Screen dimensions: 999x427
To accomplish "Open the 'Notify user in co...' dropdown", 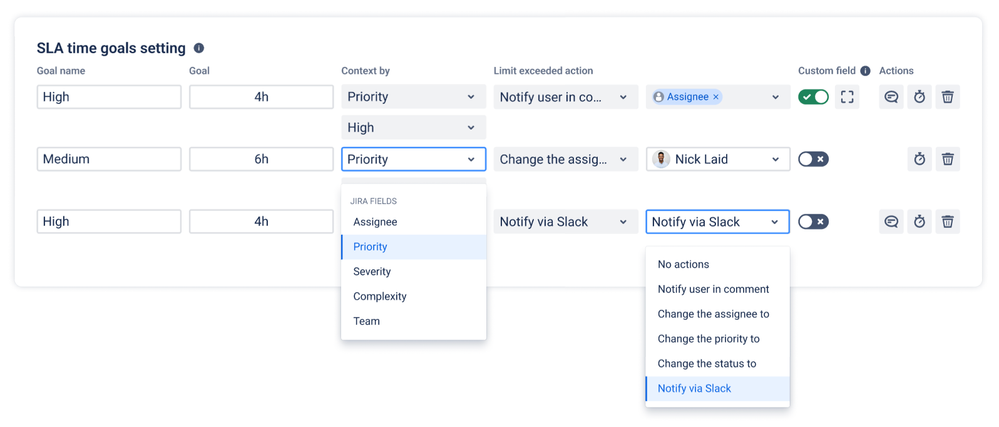I will [x=565, y=97].
